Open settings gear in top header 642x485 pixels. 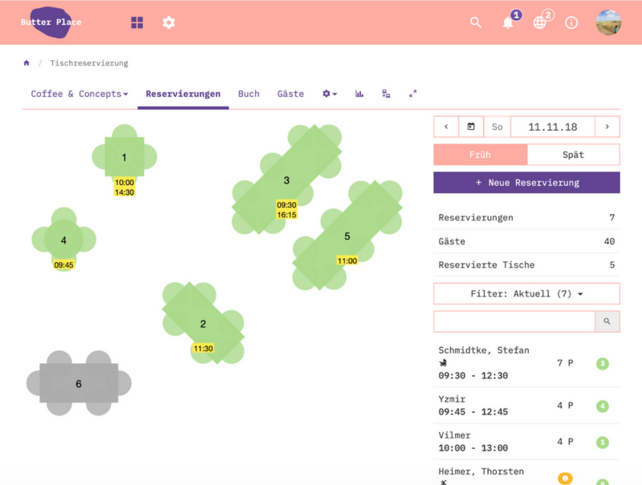[x=169, y=22]
